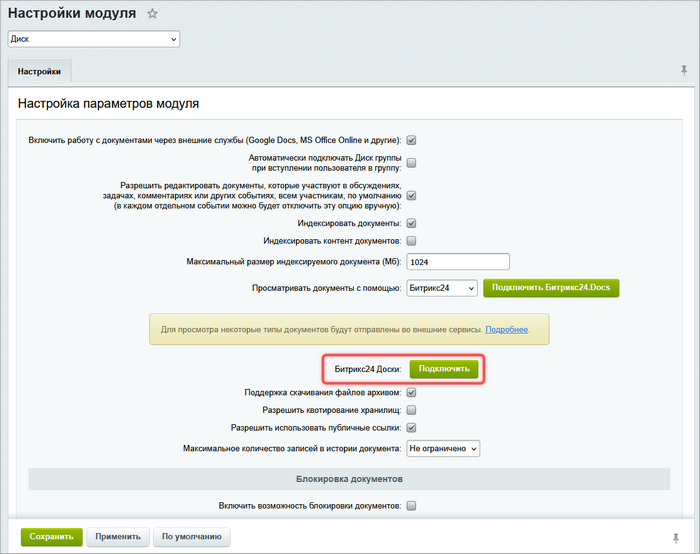Toggle the allow public links checkbox

click(411, 428)
